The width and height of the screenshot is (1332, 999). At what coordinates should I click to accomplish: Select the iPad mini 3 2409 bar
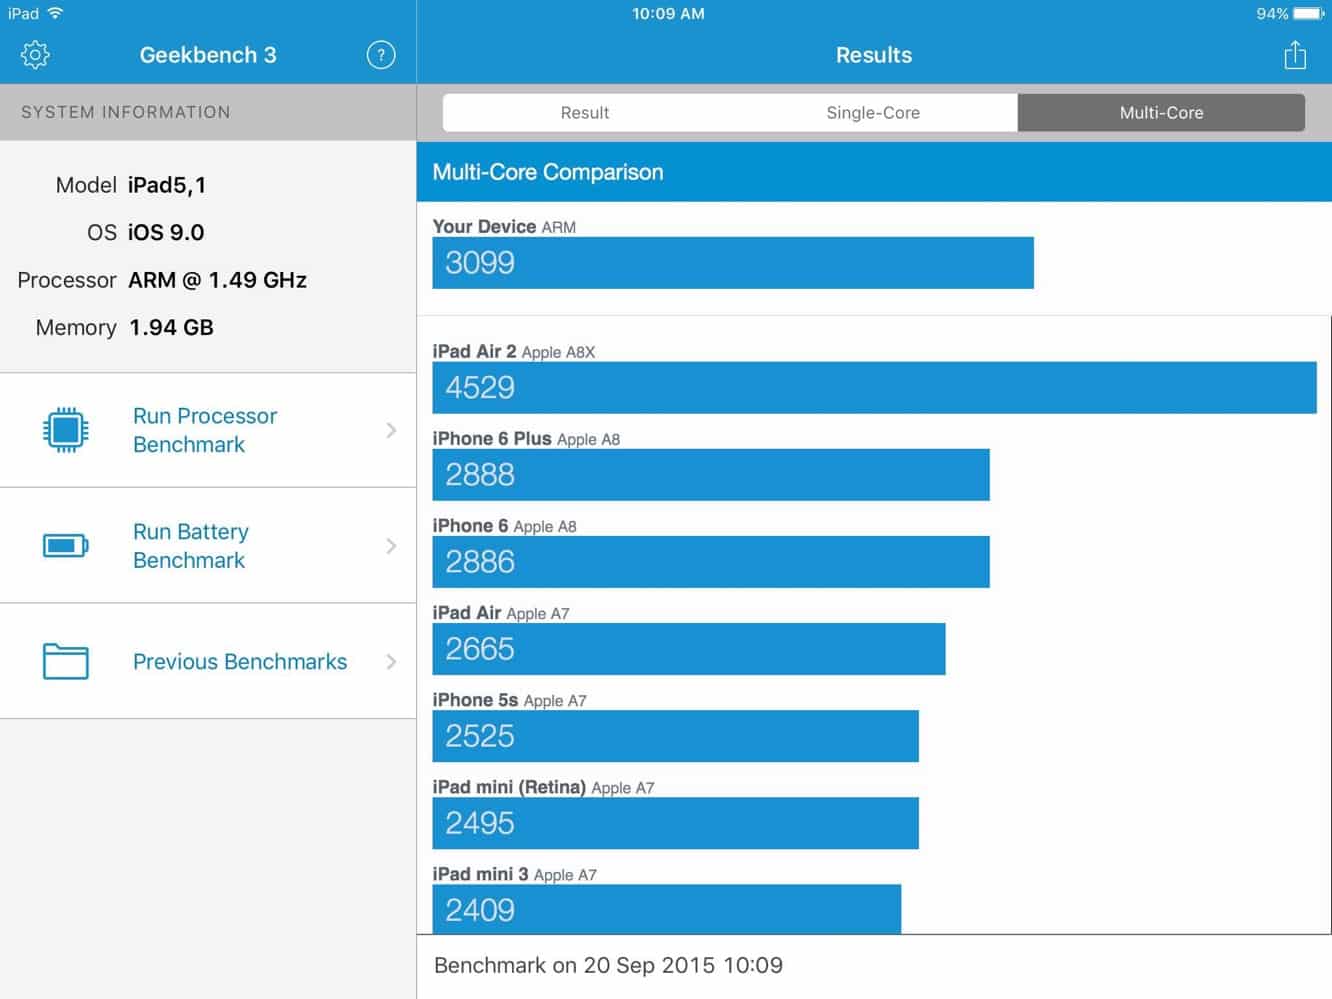(667, 909)
